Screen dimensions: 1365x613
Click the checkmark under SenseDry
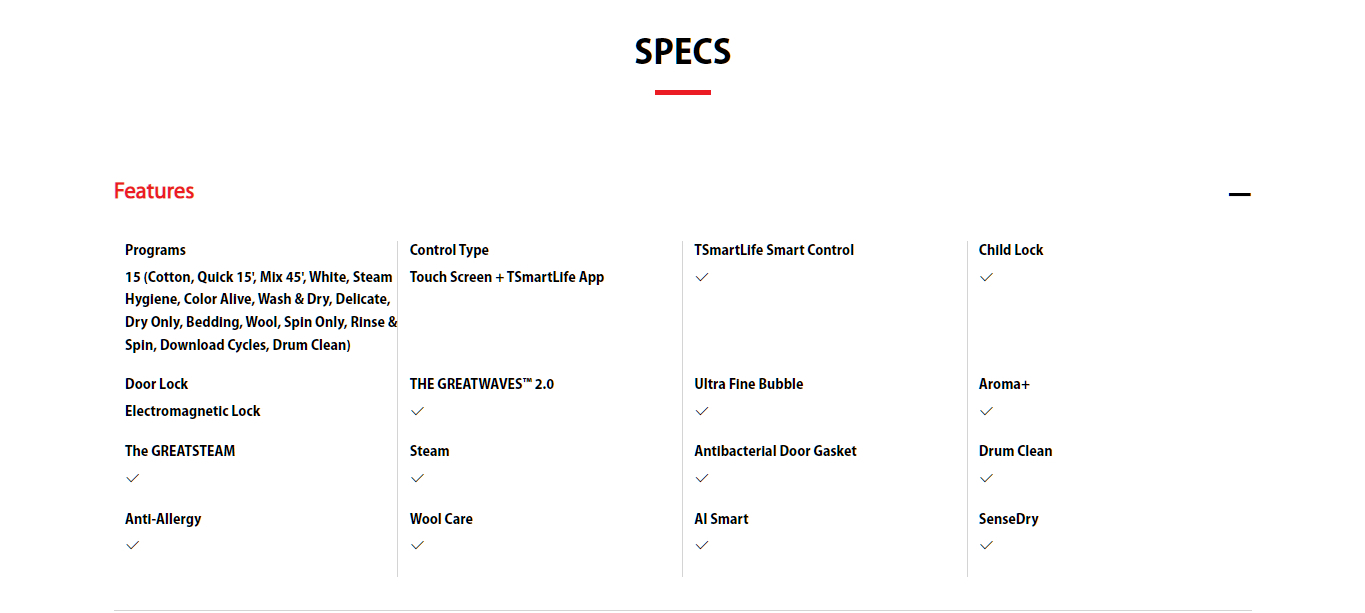(986, 545)
